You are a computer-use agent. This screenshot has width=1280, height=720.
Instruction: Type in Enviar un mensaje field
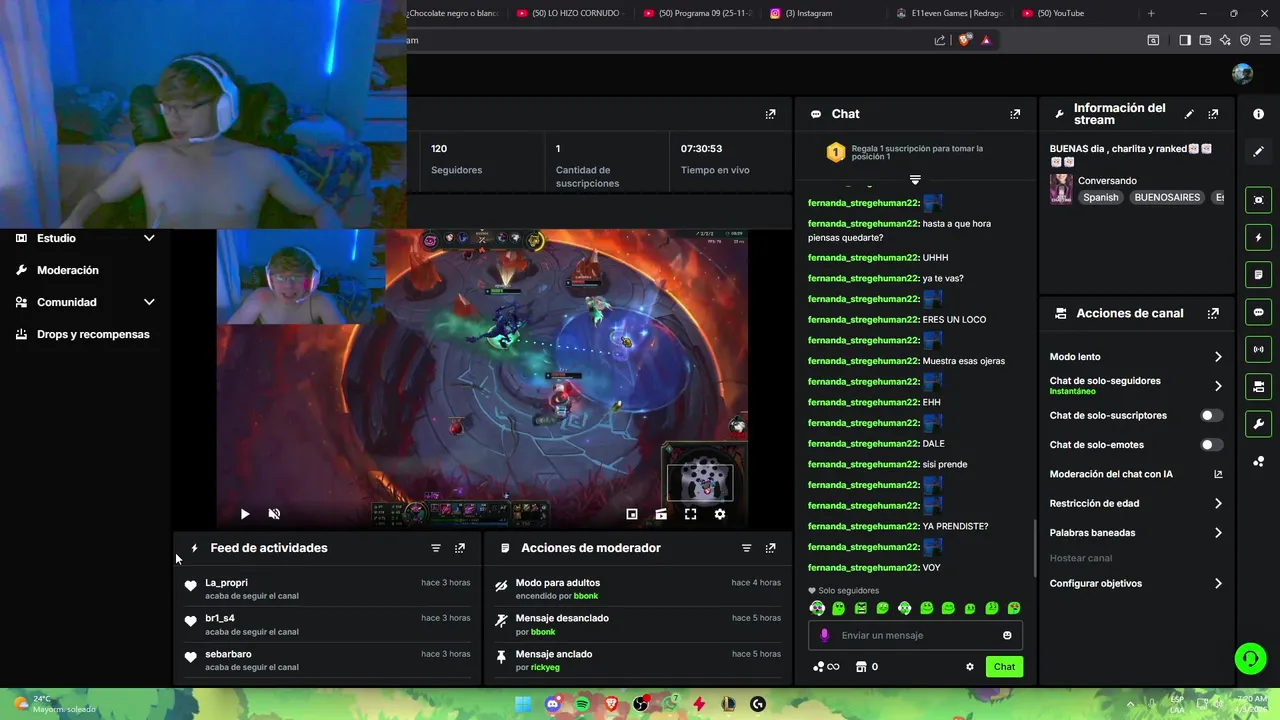coord(917,635)
